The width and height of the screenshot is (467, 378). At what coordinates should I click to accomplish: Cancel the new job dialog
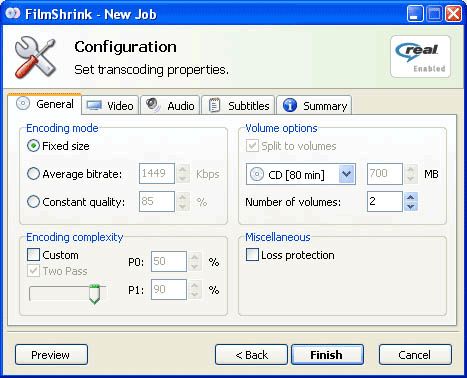tap(415, 355)
